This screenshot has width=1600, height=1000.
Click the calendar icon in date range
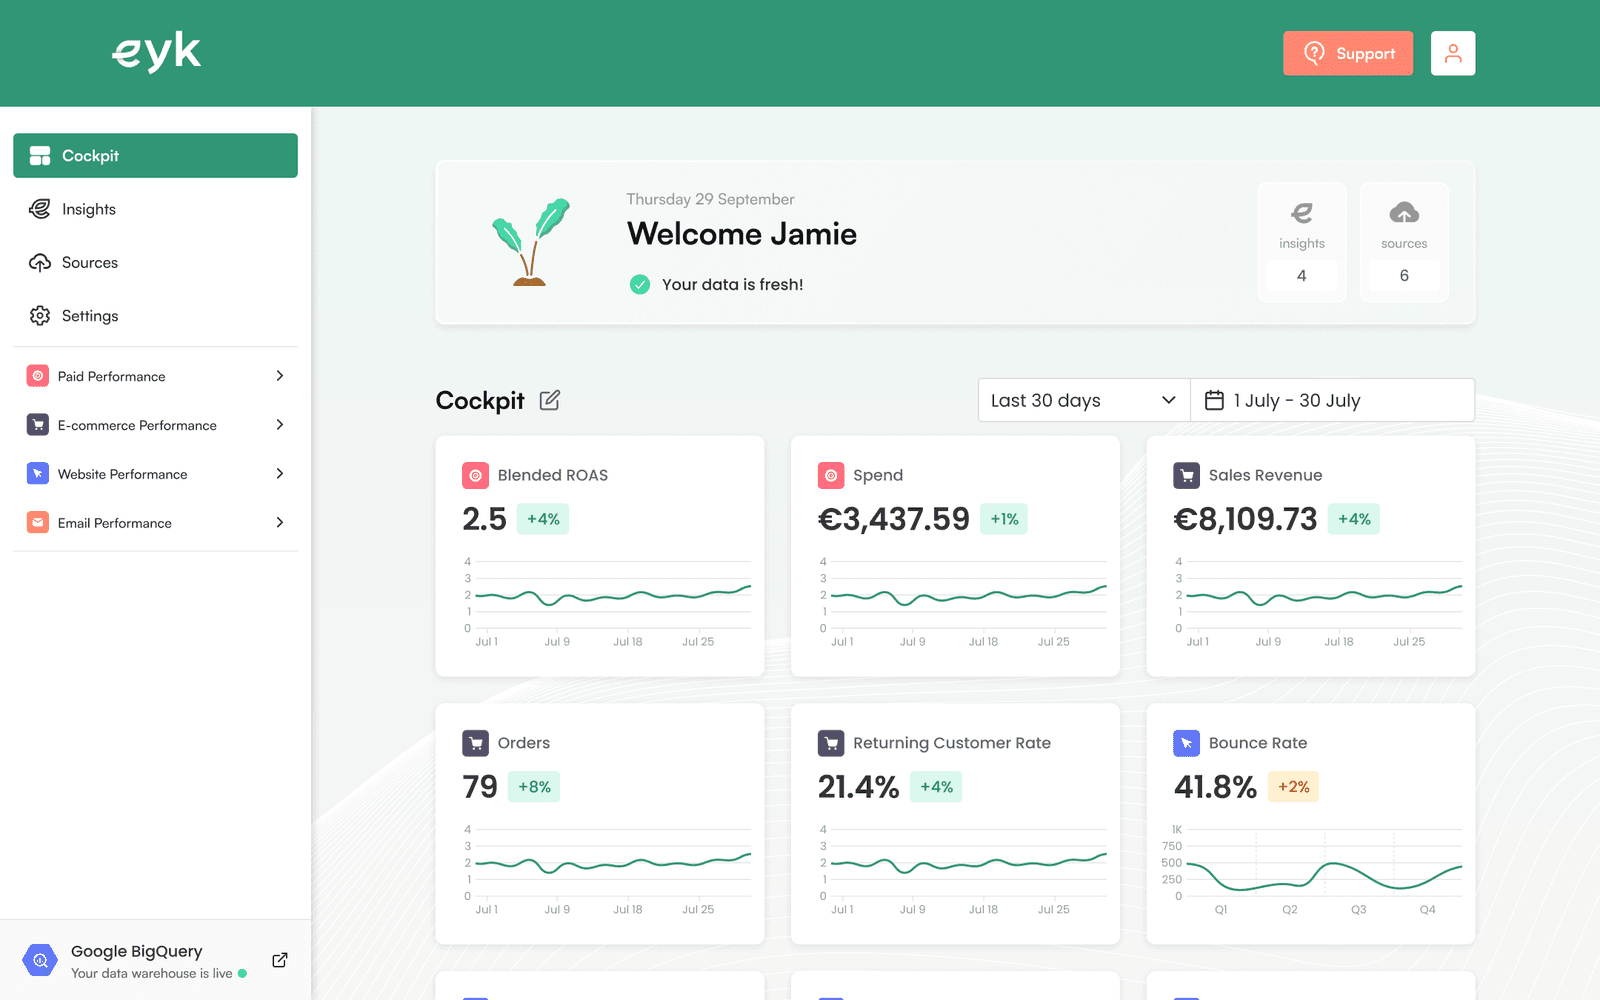tap(1214, 400)
